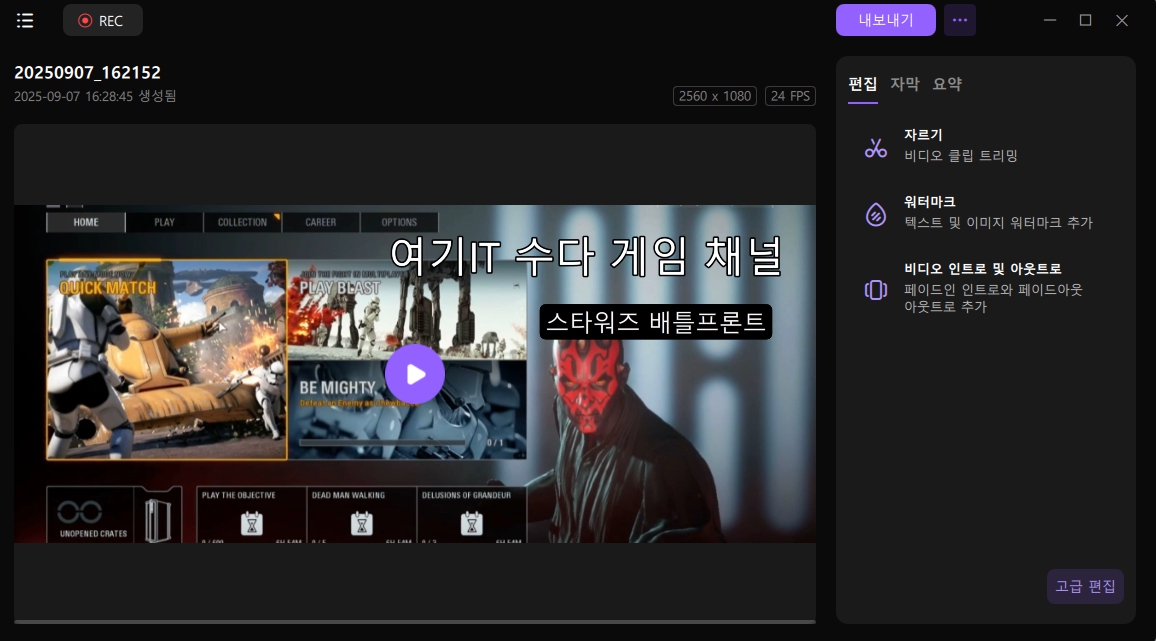Switch to the 자막 tab

click(x=905, y=84)
